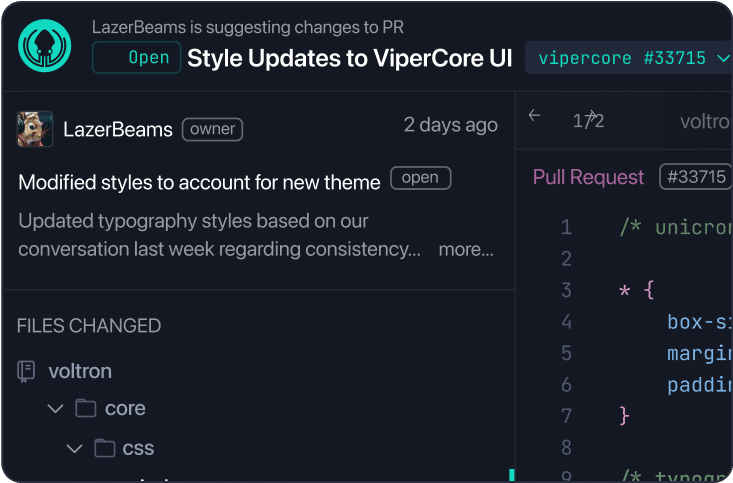Click the GitKraken squid logo

(x=44, y=45)
